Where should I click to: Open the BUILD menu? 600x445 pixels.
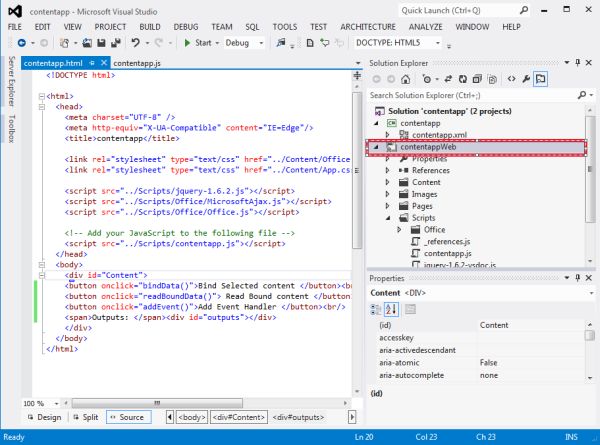pos(150,27)
